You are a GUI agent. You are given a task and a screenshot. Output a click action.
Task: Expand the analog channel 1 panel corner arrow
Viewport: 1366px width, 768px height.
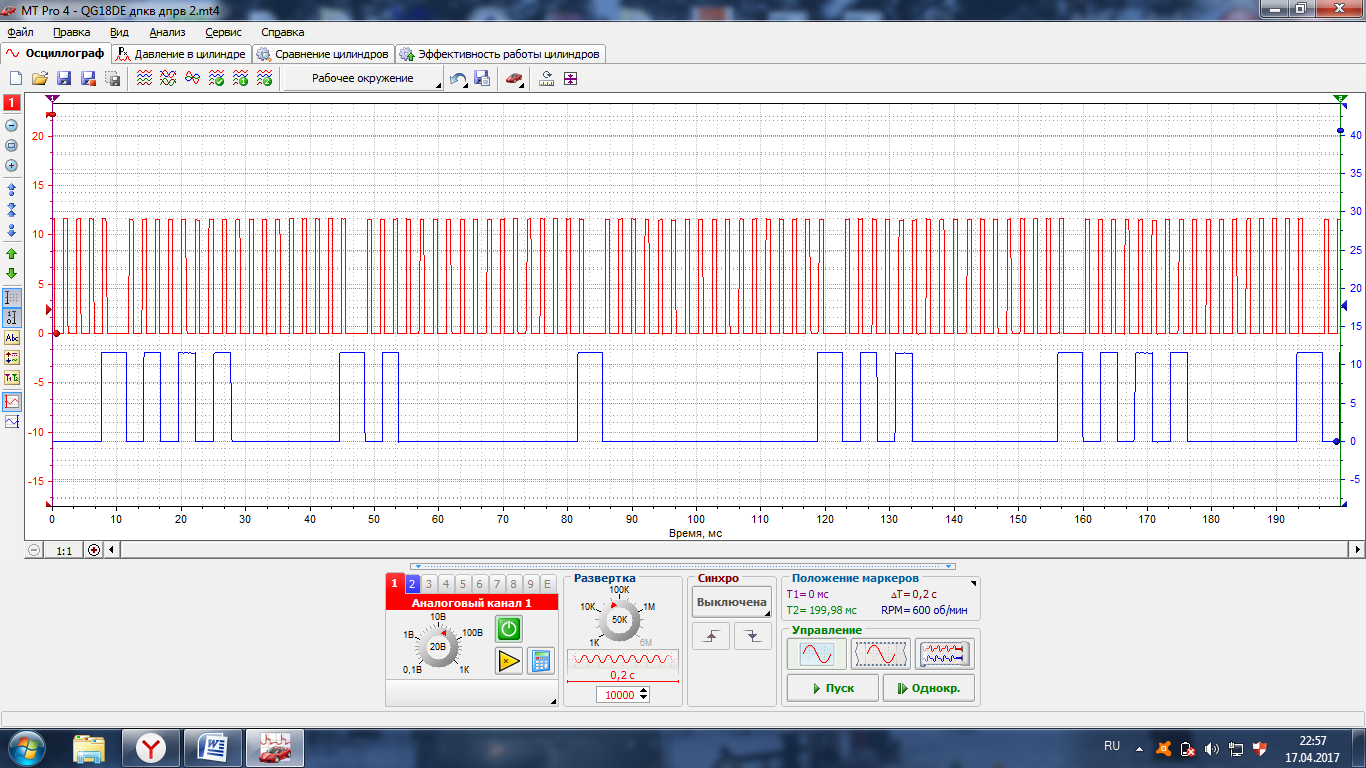[x=553, y=702]
